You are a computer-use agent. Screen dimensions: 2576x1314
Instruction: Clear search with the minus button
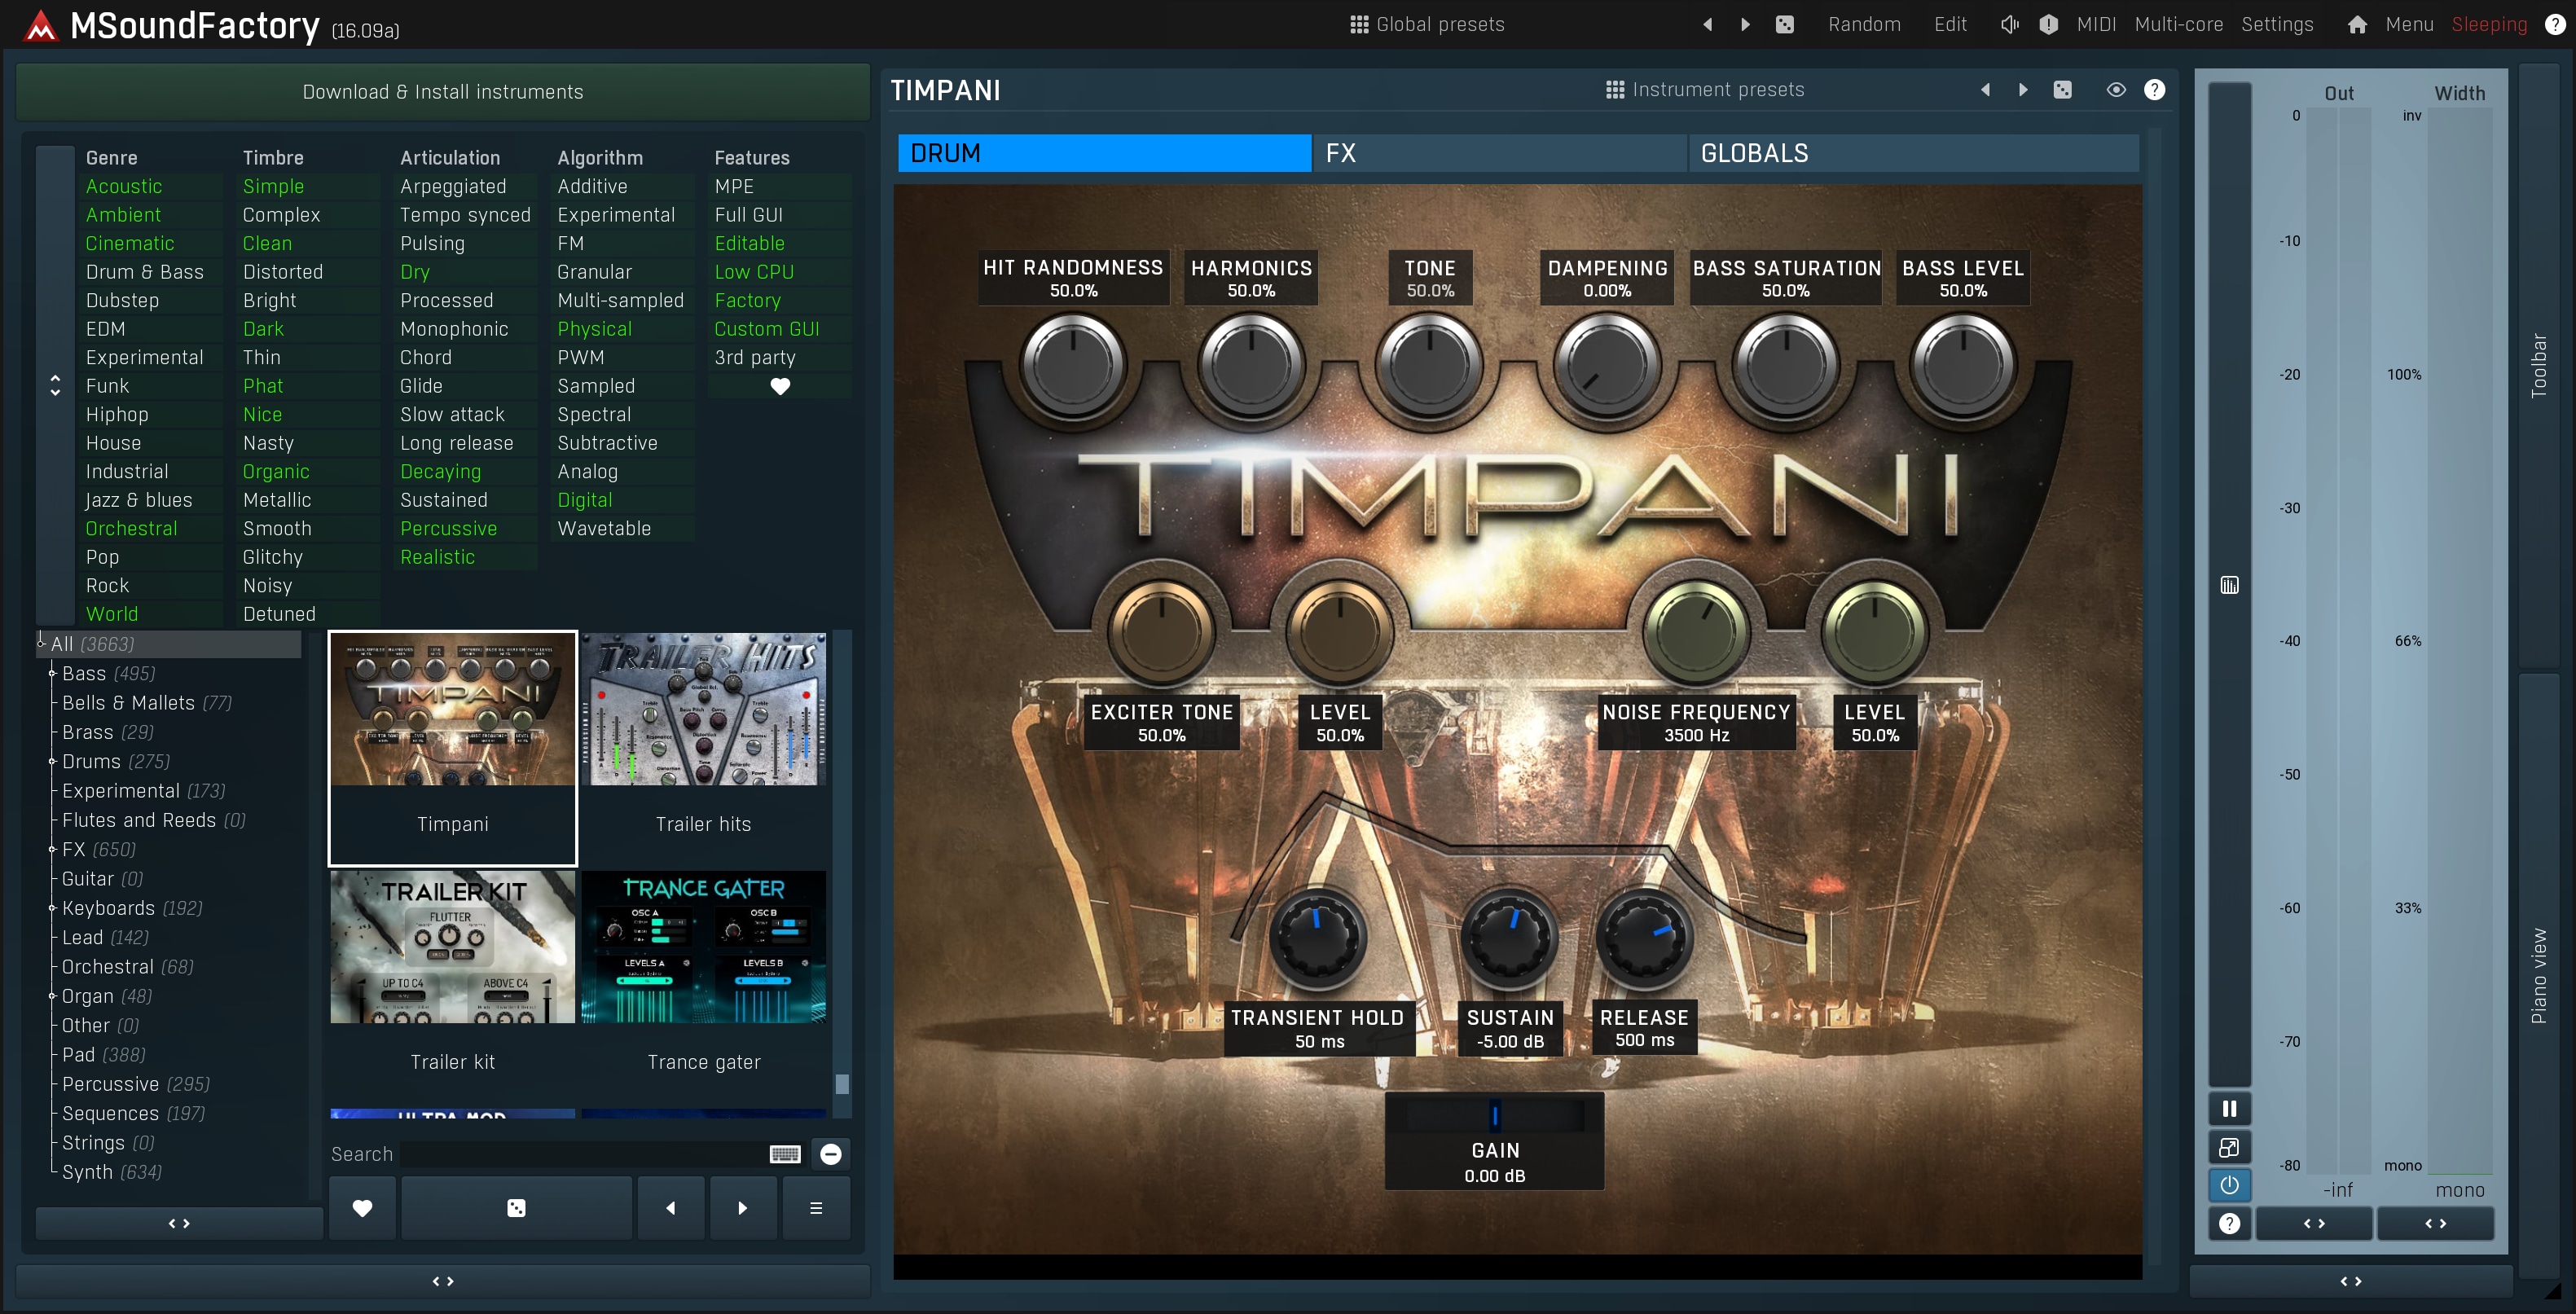point(830,1154)
